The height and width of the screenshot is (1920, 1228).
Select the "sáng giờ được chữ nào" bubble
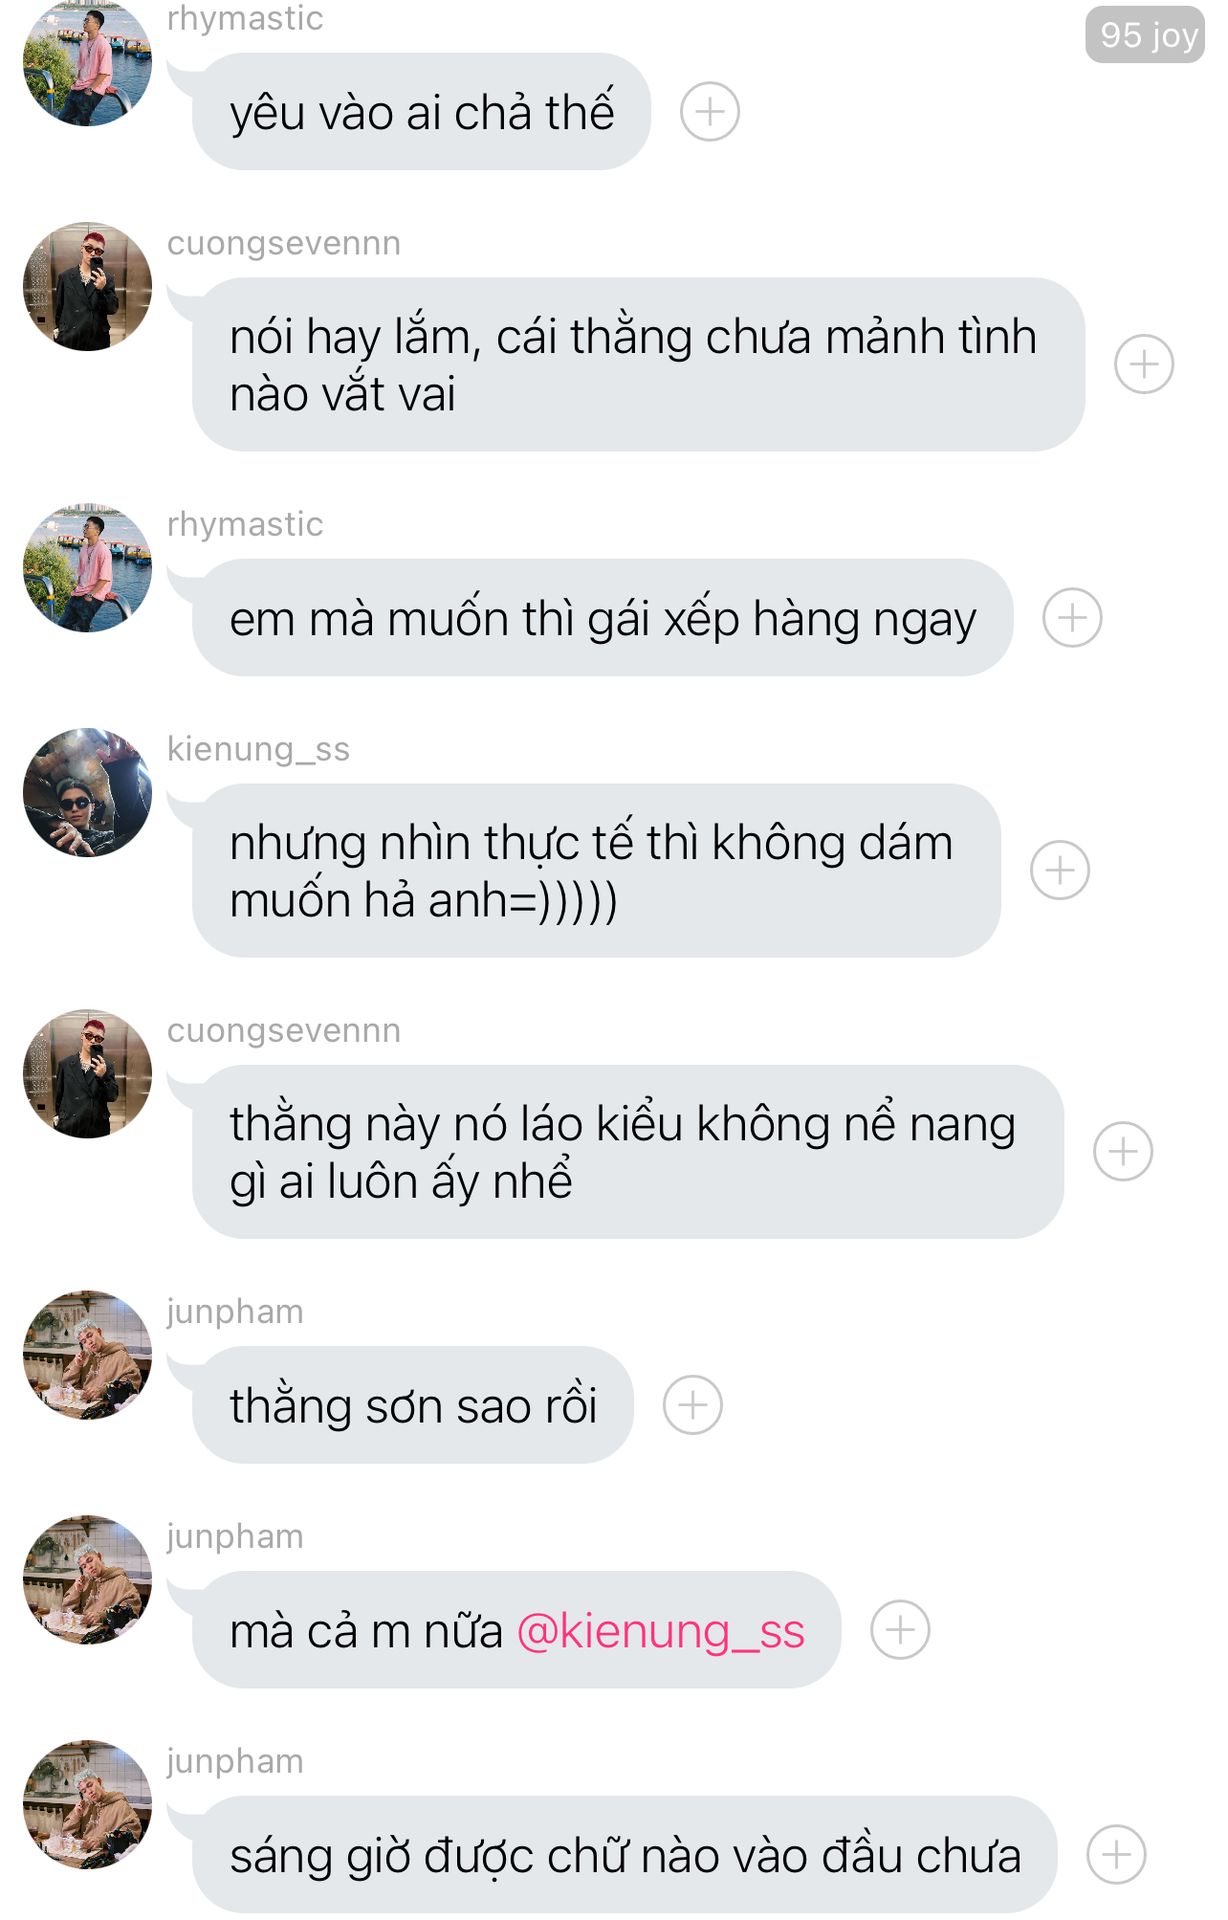[625, 1855]
